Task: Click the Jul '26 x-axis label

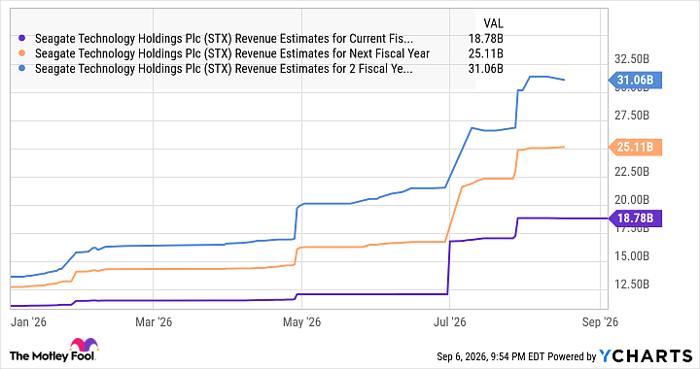Action: pos(450,322)
